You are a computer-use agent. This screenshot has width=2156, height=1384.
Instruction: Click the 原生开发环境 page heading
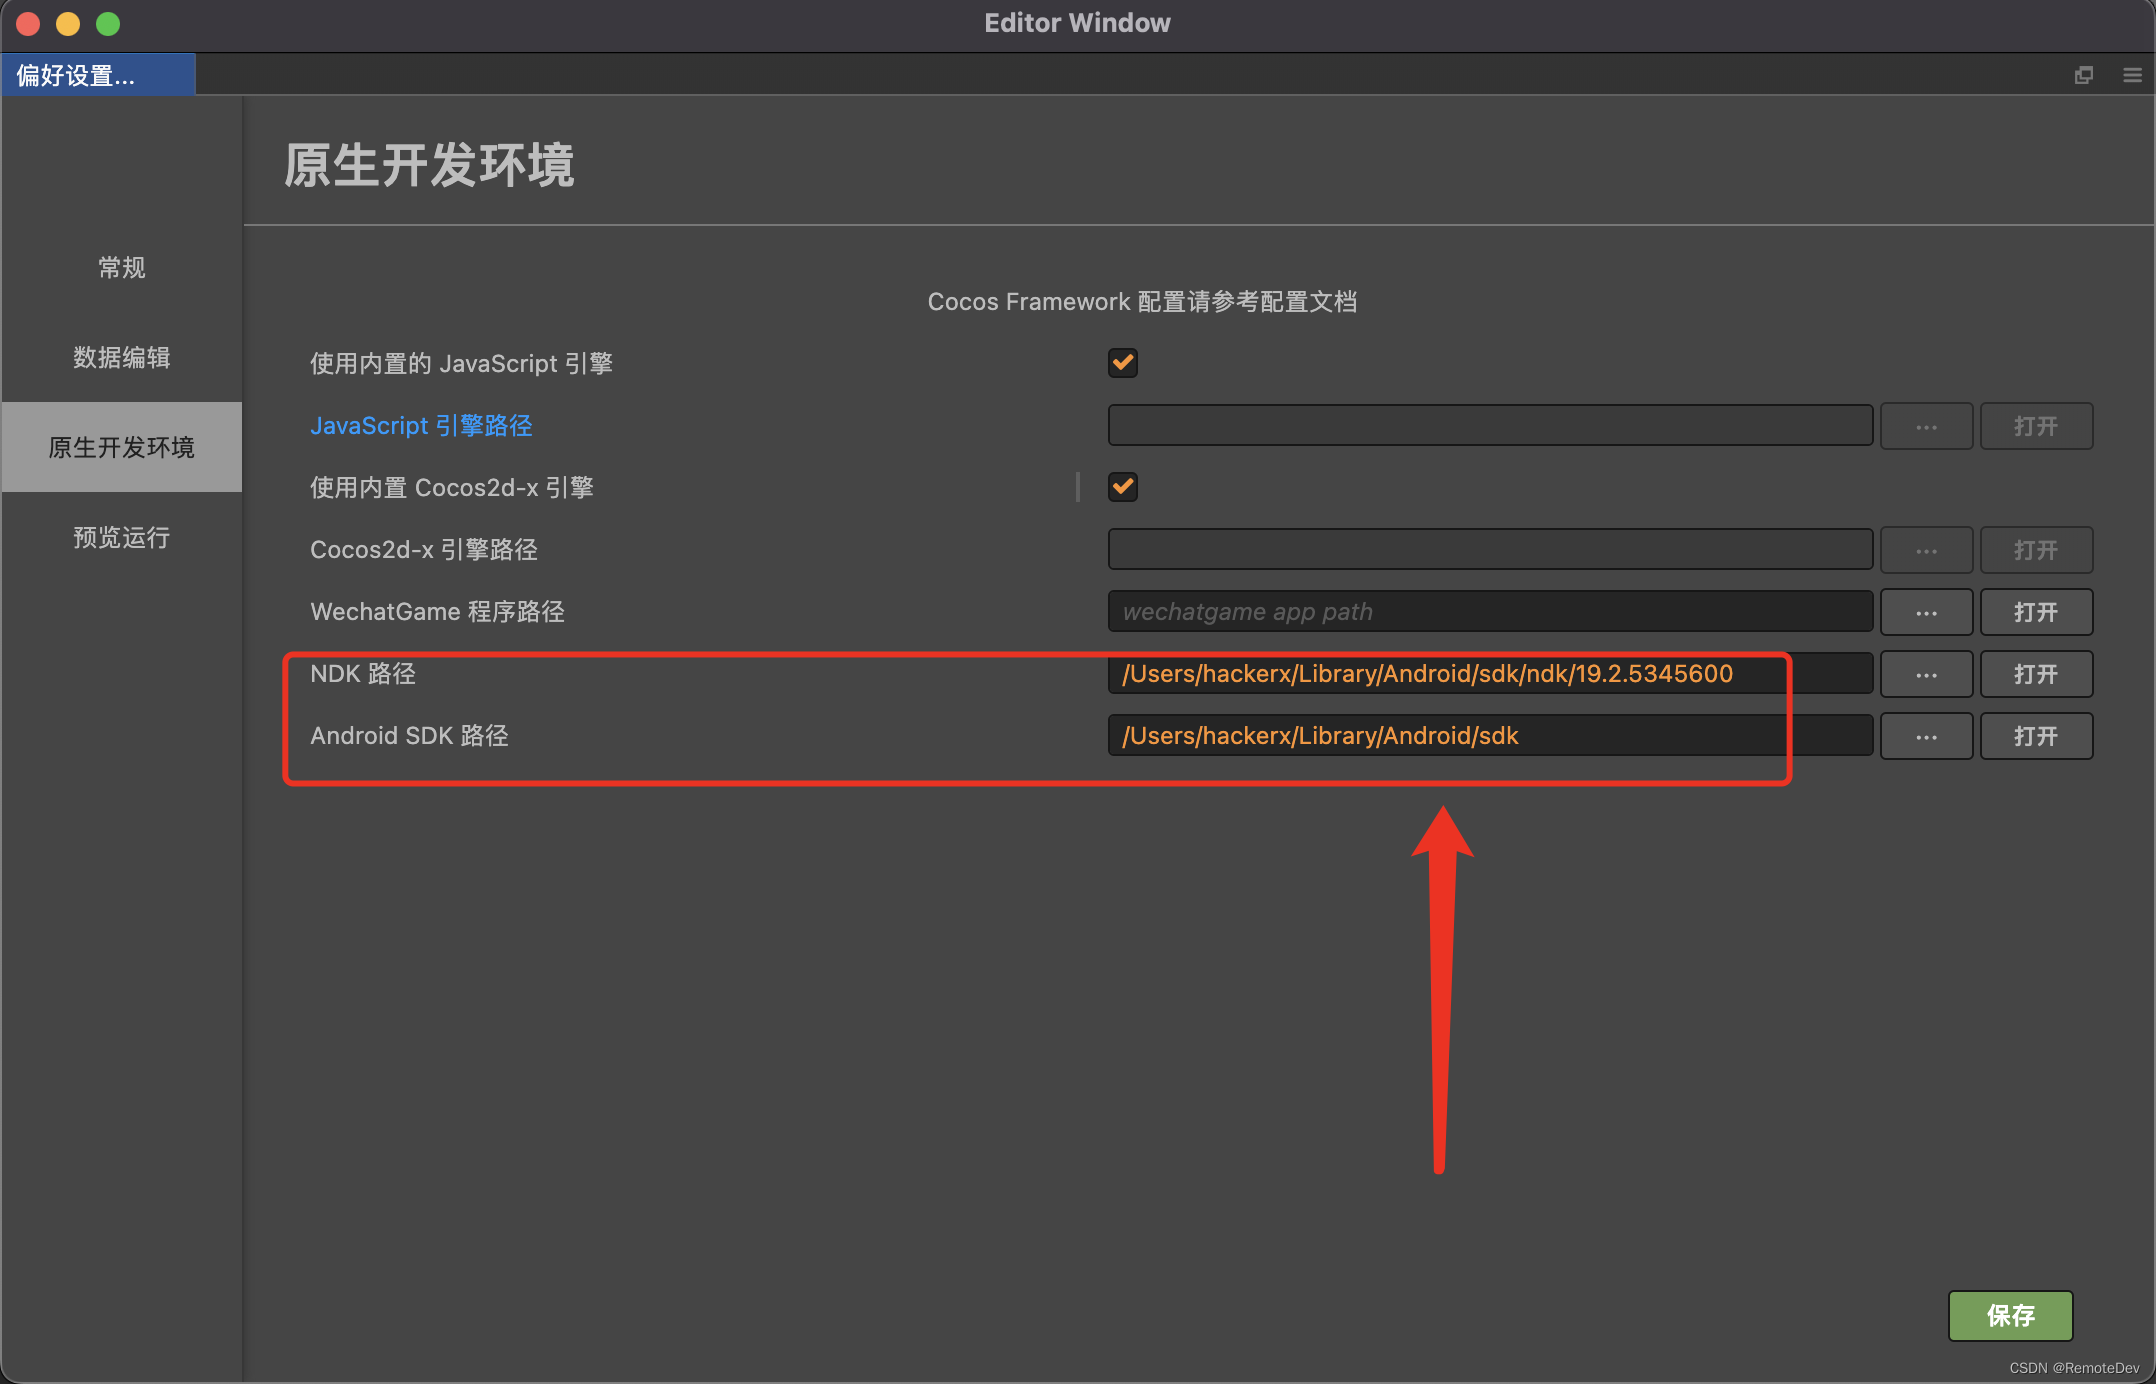point(429,165)
